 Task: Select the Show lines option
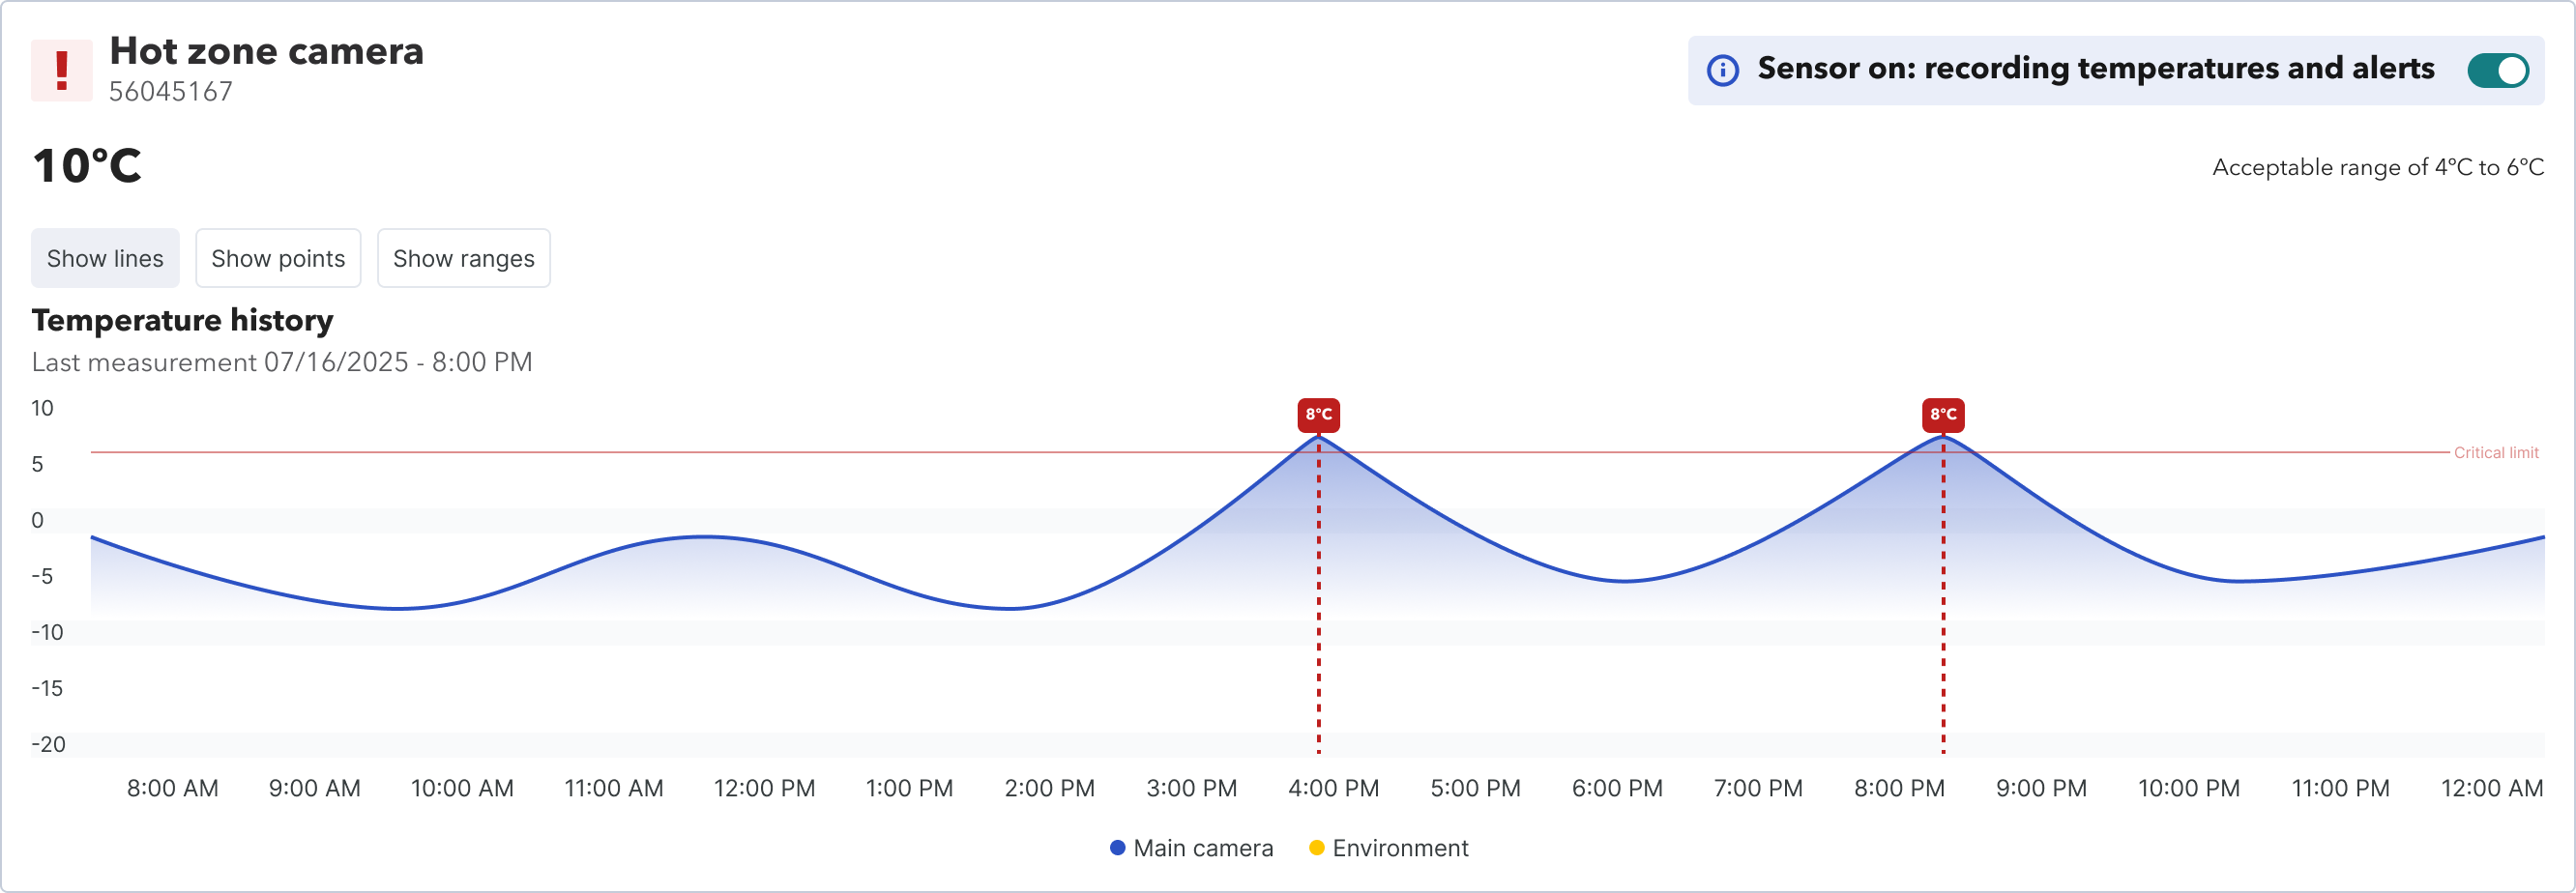105,258
